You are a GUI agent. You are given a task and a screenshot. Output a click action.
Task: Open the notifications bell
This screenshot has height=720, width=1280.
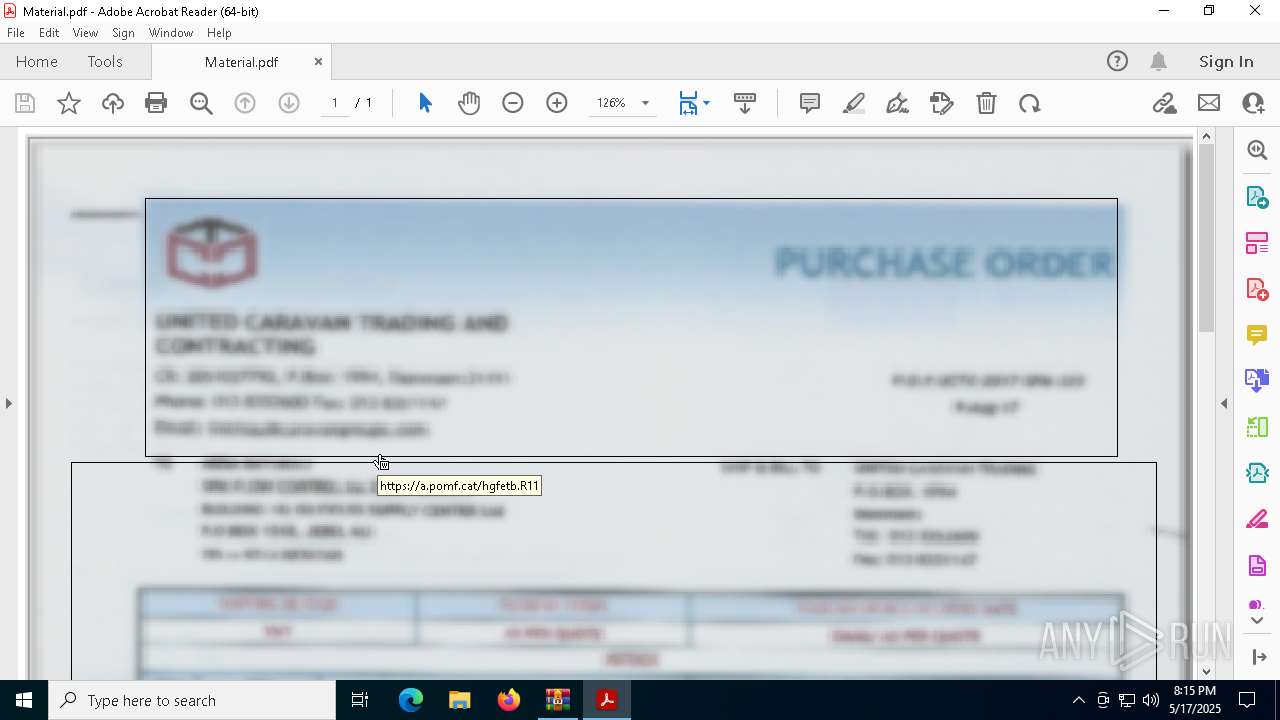coord(1159,61)
